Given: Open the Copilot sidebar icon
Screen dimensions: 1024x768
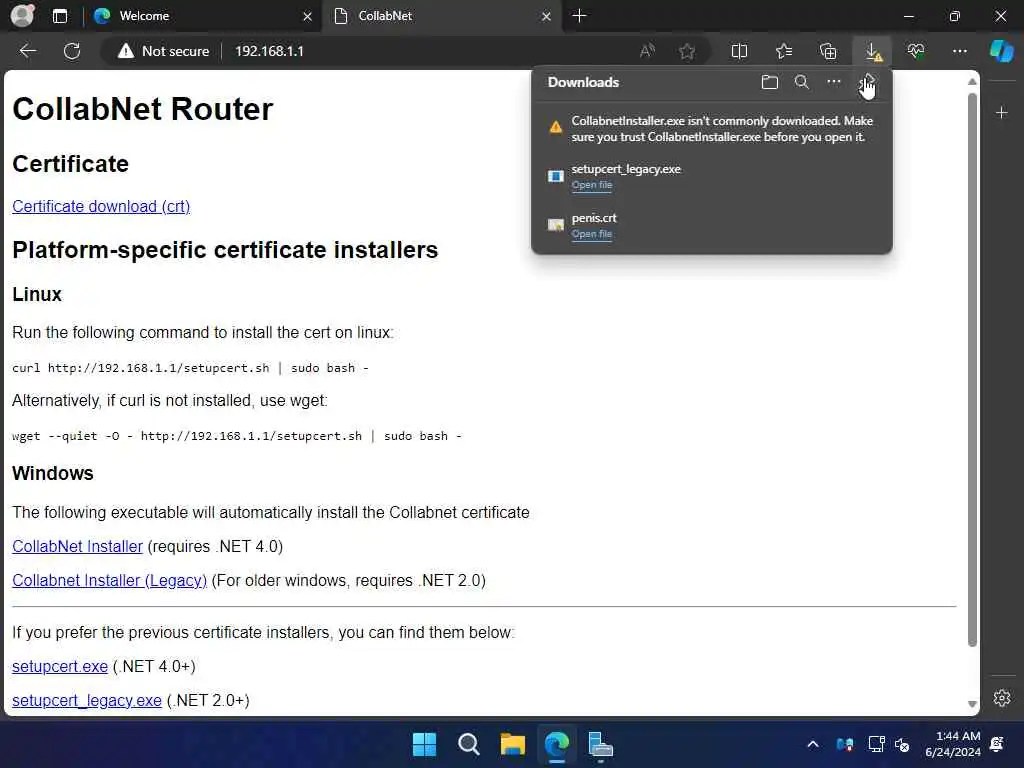Looking at the screenshot, I should click(1001, 51).
